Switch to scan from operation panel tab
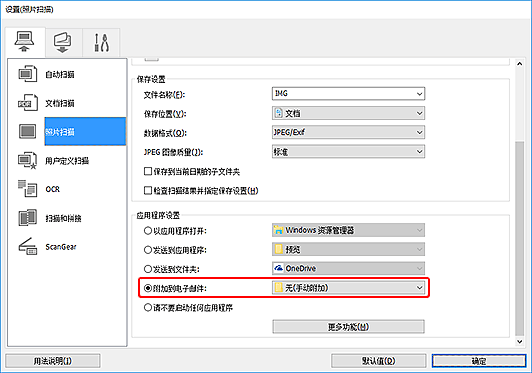Viewport: 532px width, 373px height. 63,42
